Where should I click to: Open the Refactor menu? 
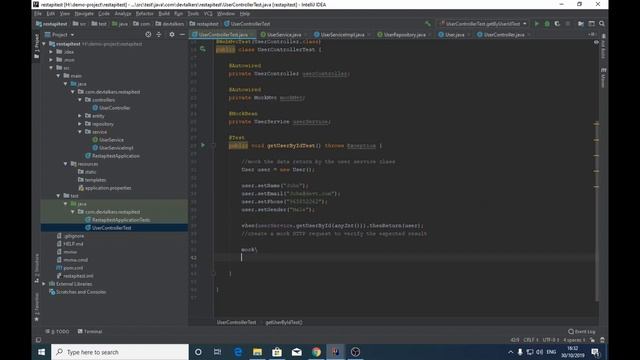[x=144, y=13]
